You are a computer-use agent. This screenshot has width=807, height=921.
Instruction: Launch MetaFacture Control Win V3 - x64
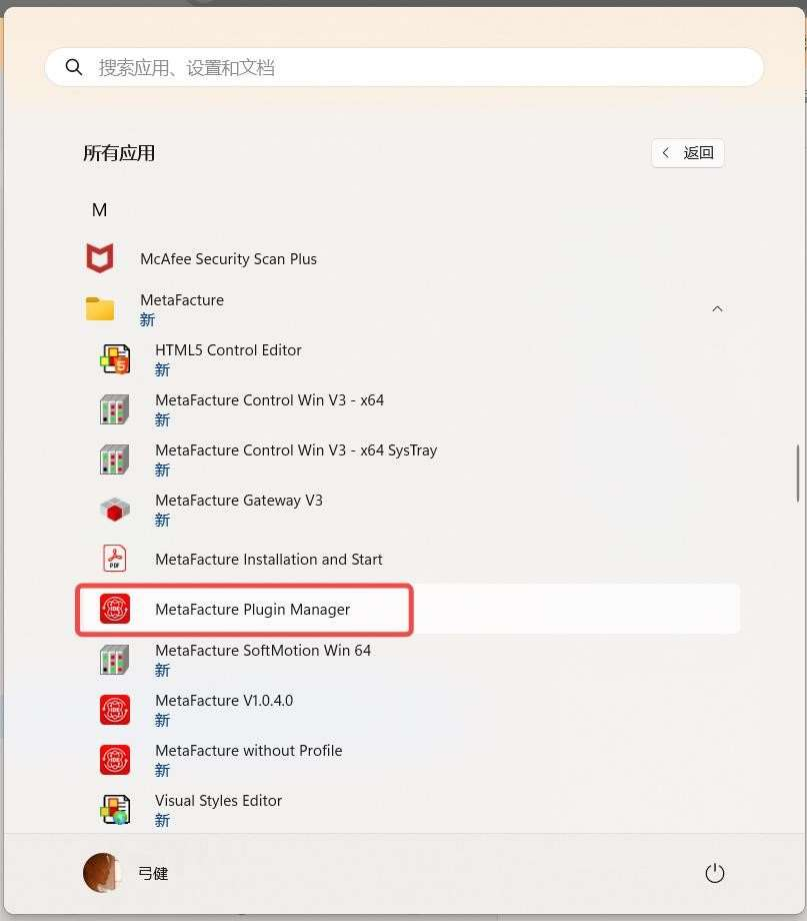(x=269, y=401)
